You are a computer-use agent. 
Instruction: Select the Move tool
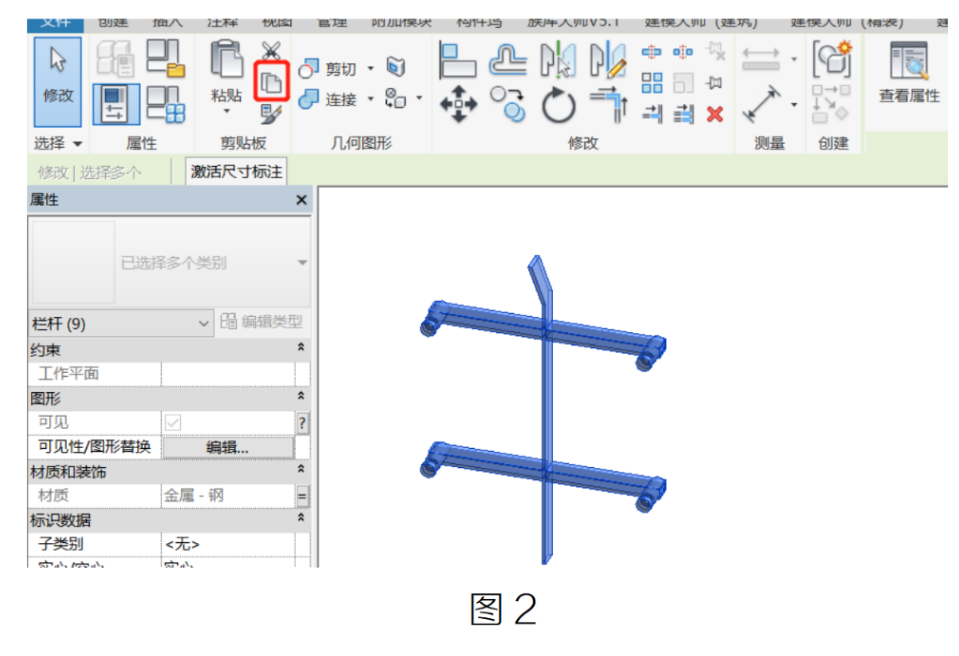(458, 103)
